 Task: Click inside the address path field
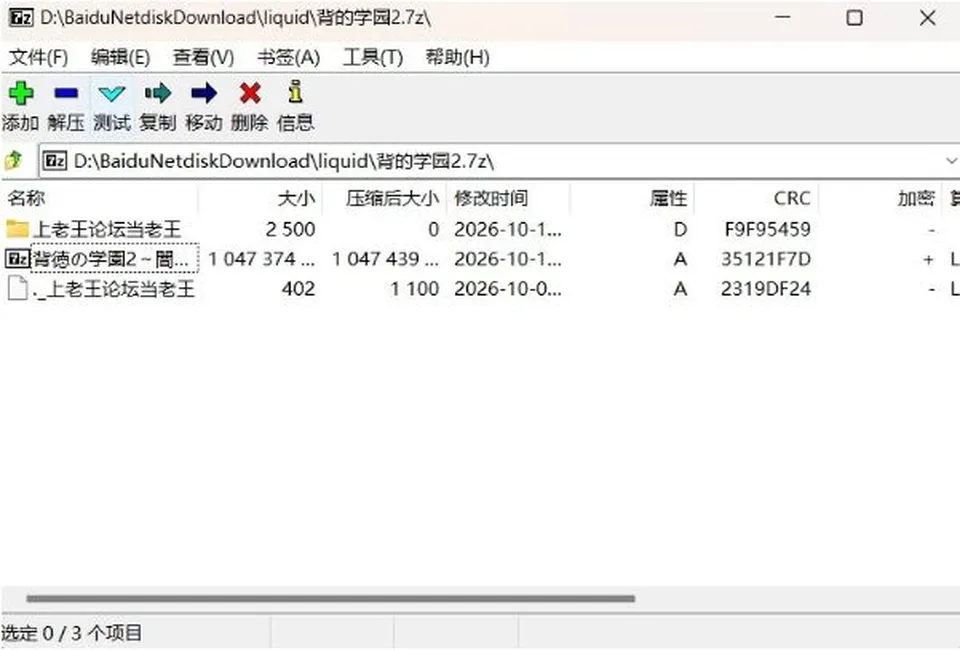click(490, 161)
